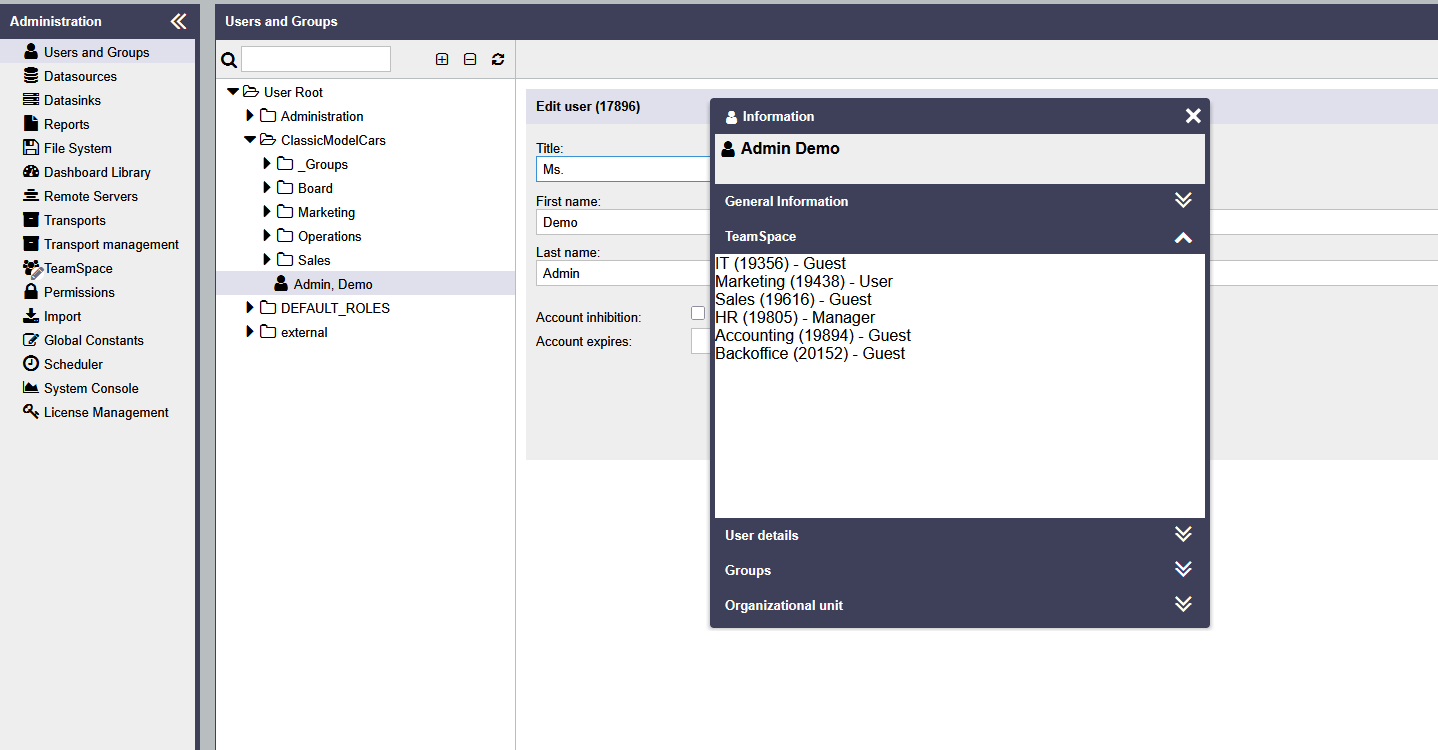Screen dimensions: 1438x750
Task: Click the Account expires input field
Action: tap(701, 341)
